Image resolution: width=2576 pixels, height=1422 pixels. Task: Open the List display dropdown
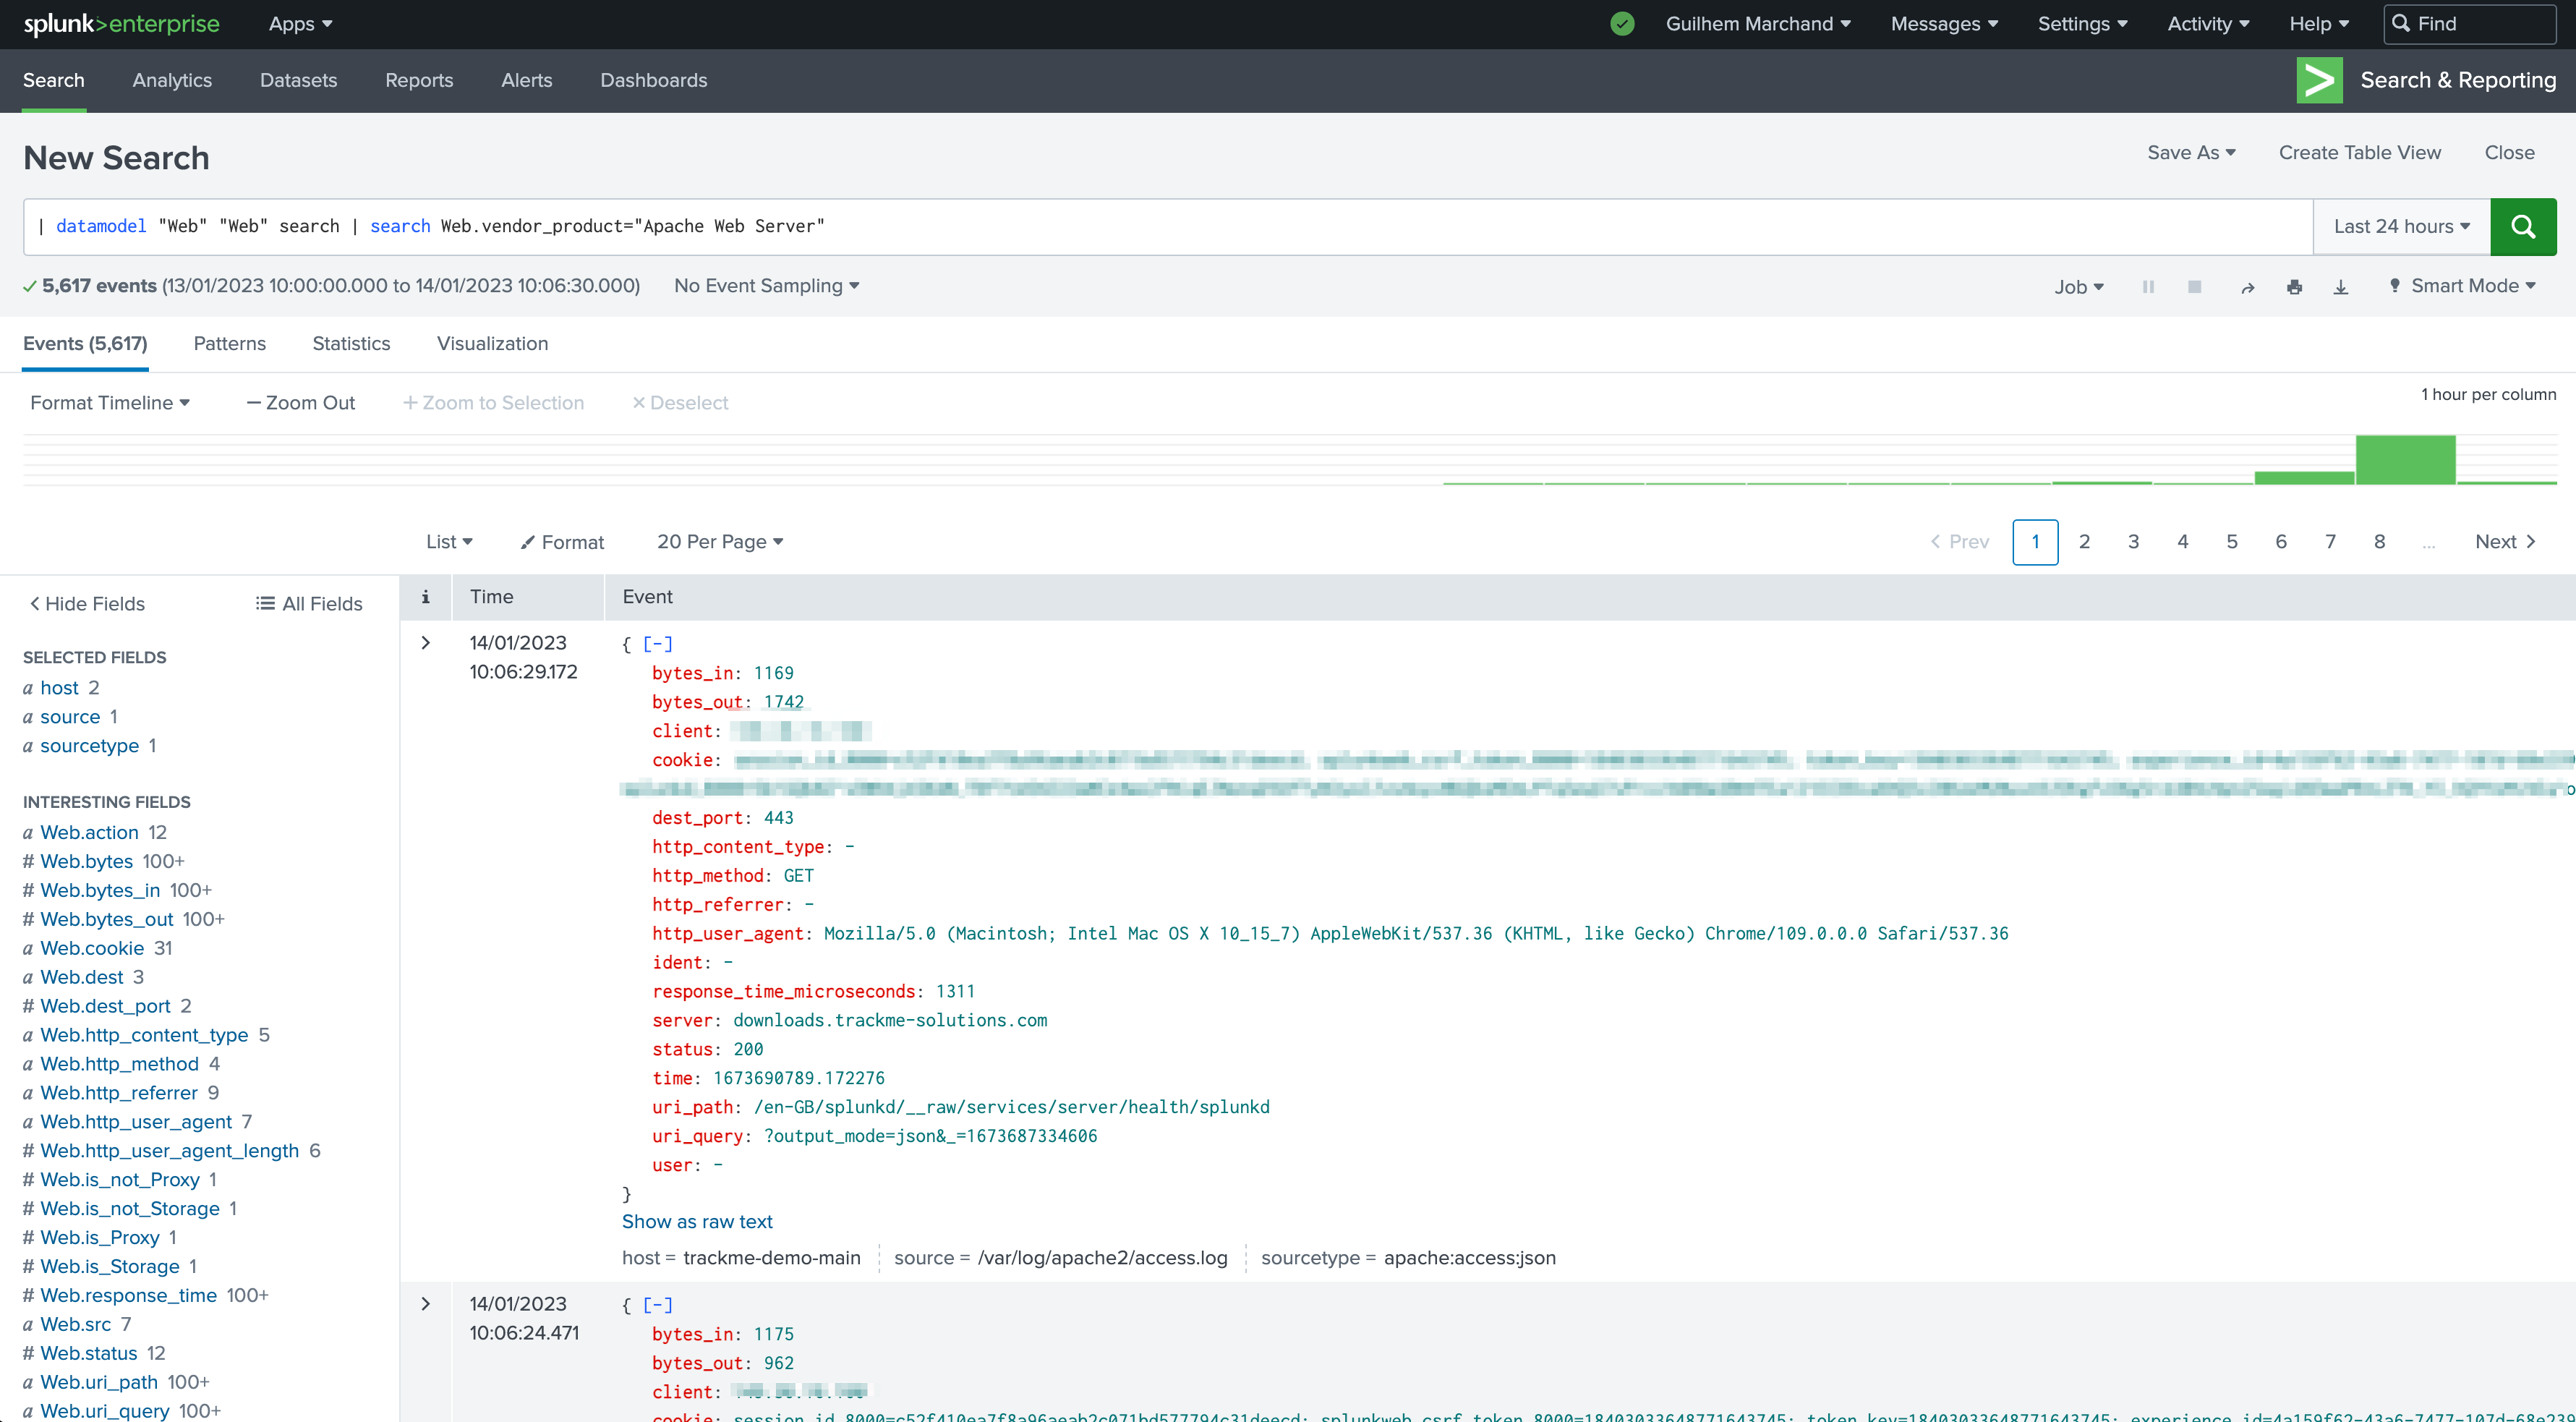(449, 542)
